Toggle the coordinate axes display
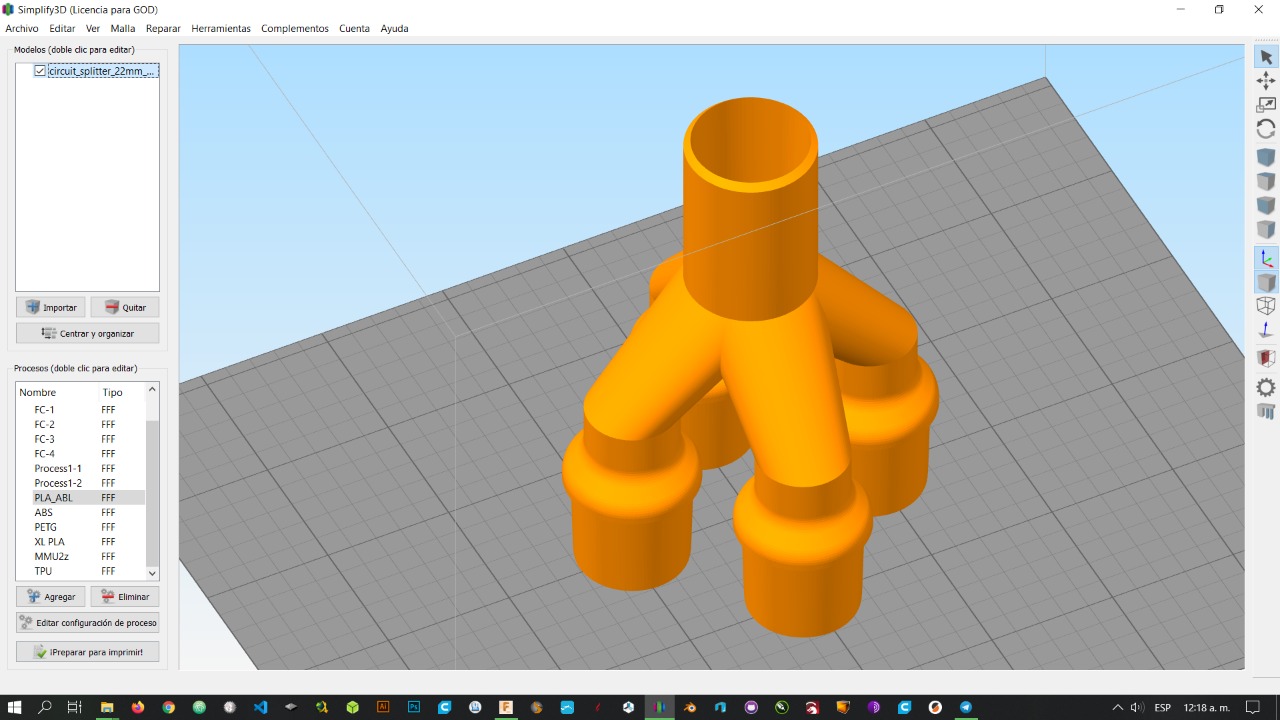This screenshot has height=720, width=1280. coord(1266,258)
